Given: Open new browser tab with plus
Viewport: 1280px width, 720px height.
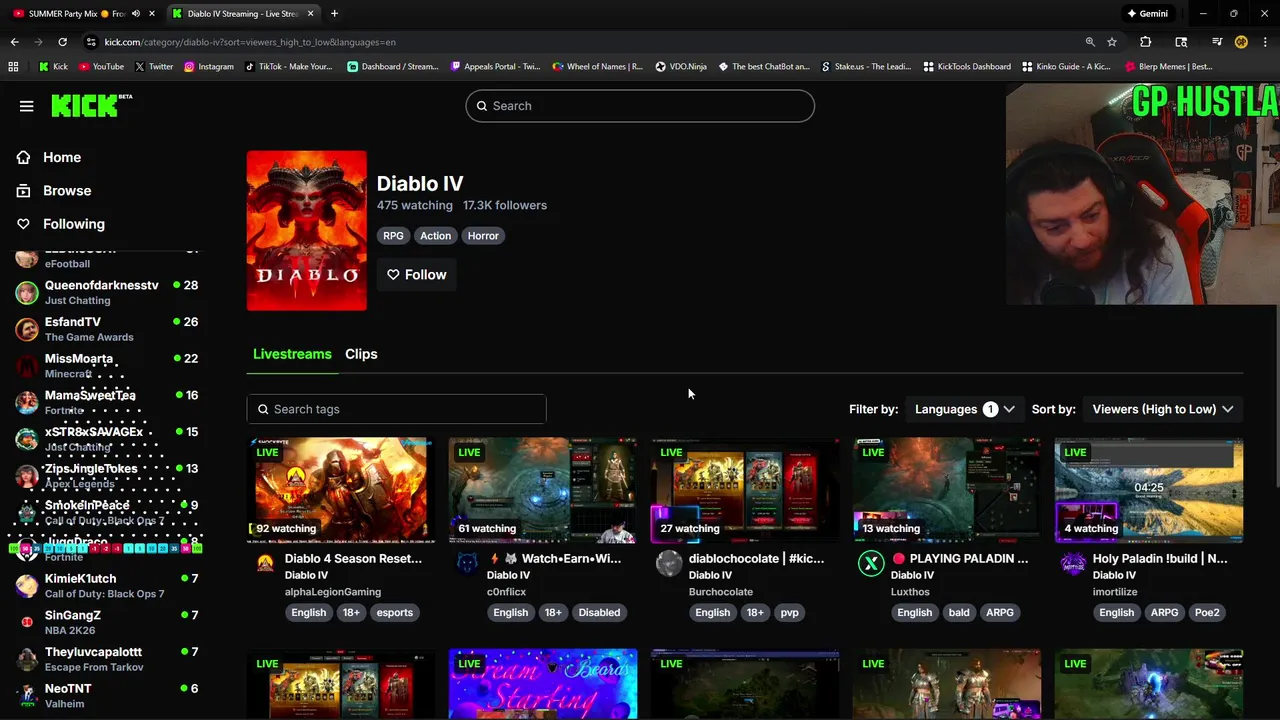Looking at the screenshot, I should point(334,14).
